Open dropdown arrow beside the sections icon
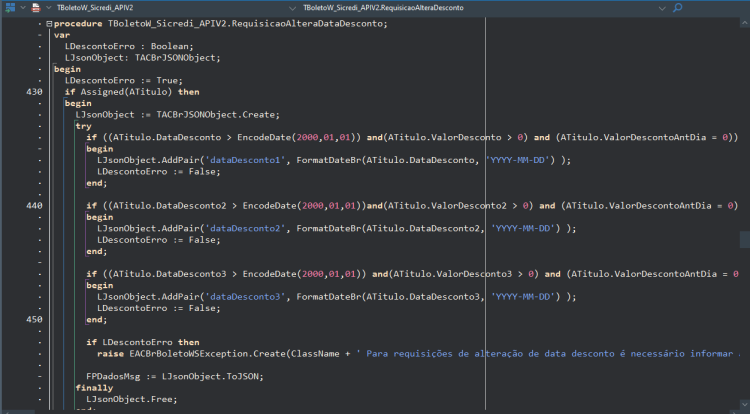This screenshot has width=750, height=414. (x=22, y=8)
